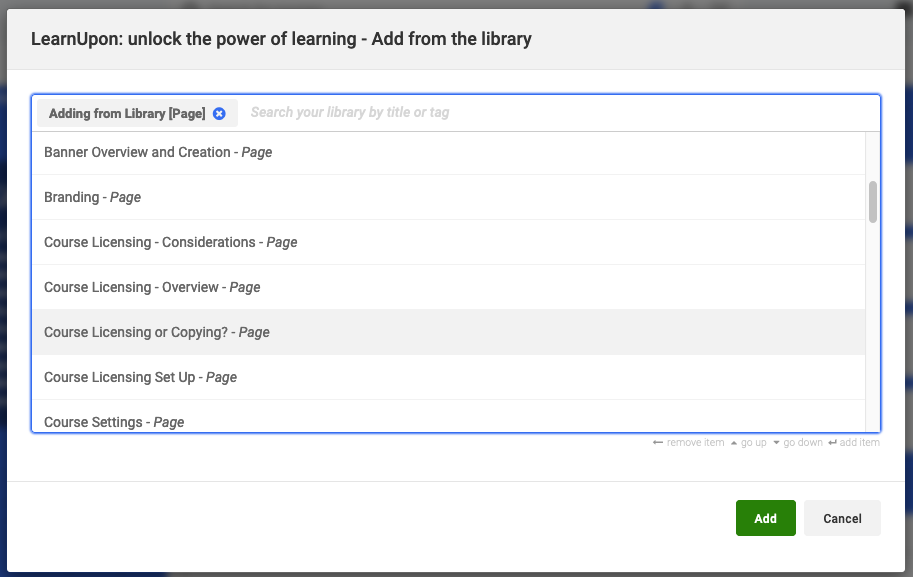
Task: Click the 'Add from the library' dialog title
Action: coord(281,40)
